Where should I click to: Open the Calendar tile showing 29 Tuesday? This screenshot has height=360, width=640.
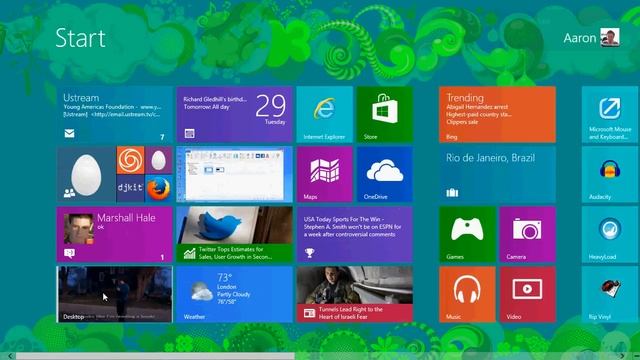tap(234, 114)
